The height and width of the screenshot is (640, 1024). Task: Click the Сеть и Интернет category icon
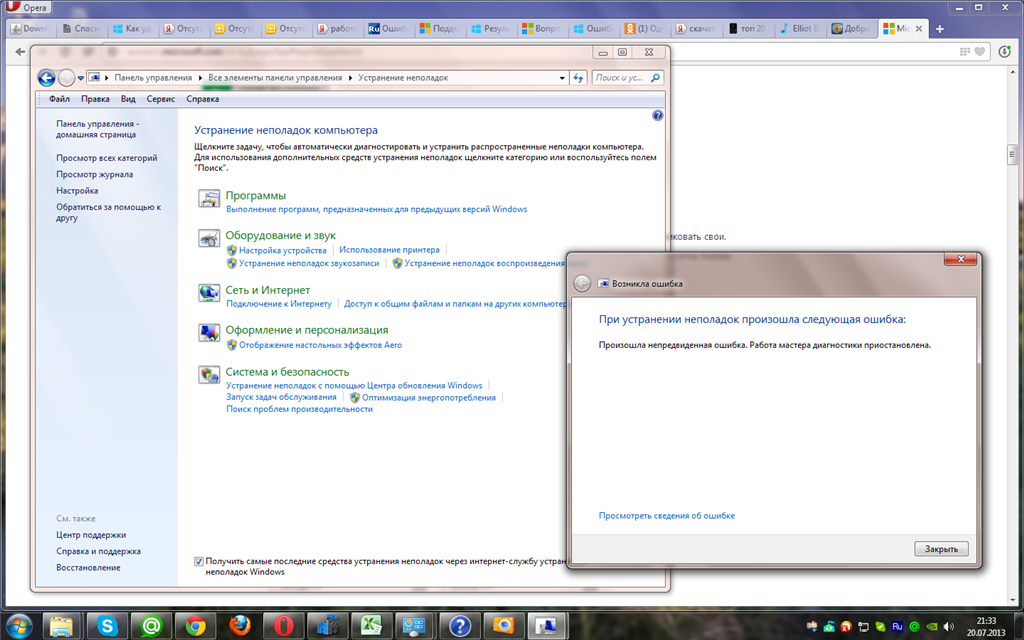coord(209,293)
